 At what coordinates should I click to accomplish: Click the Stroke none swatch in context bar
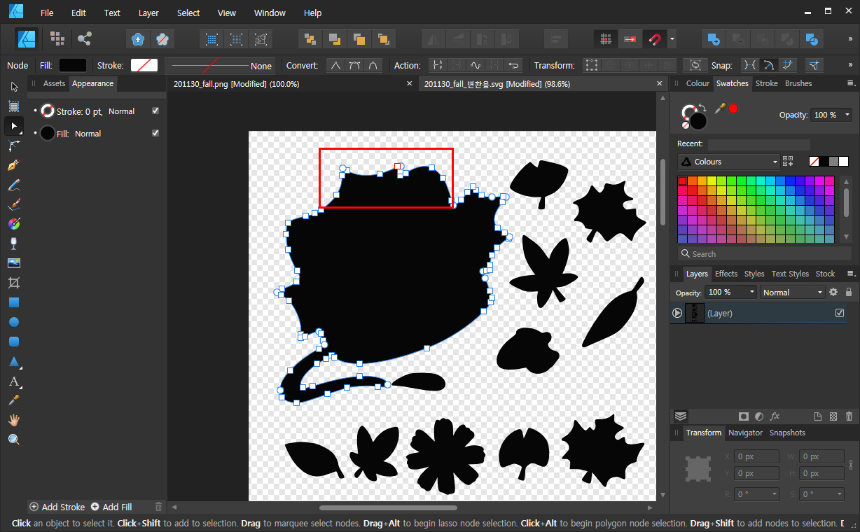[x=144, y=65]
